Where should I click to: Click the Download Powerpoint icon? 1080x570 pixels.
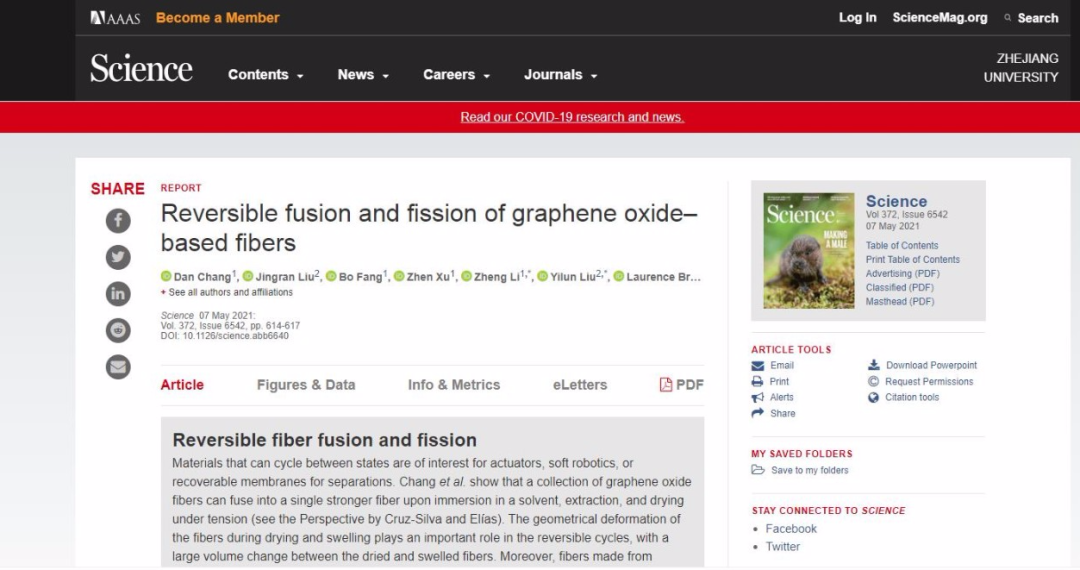point(873,365)
